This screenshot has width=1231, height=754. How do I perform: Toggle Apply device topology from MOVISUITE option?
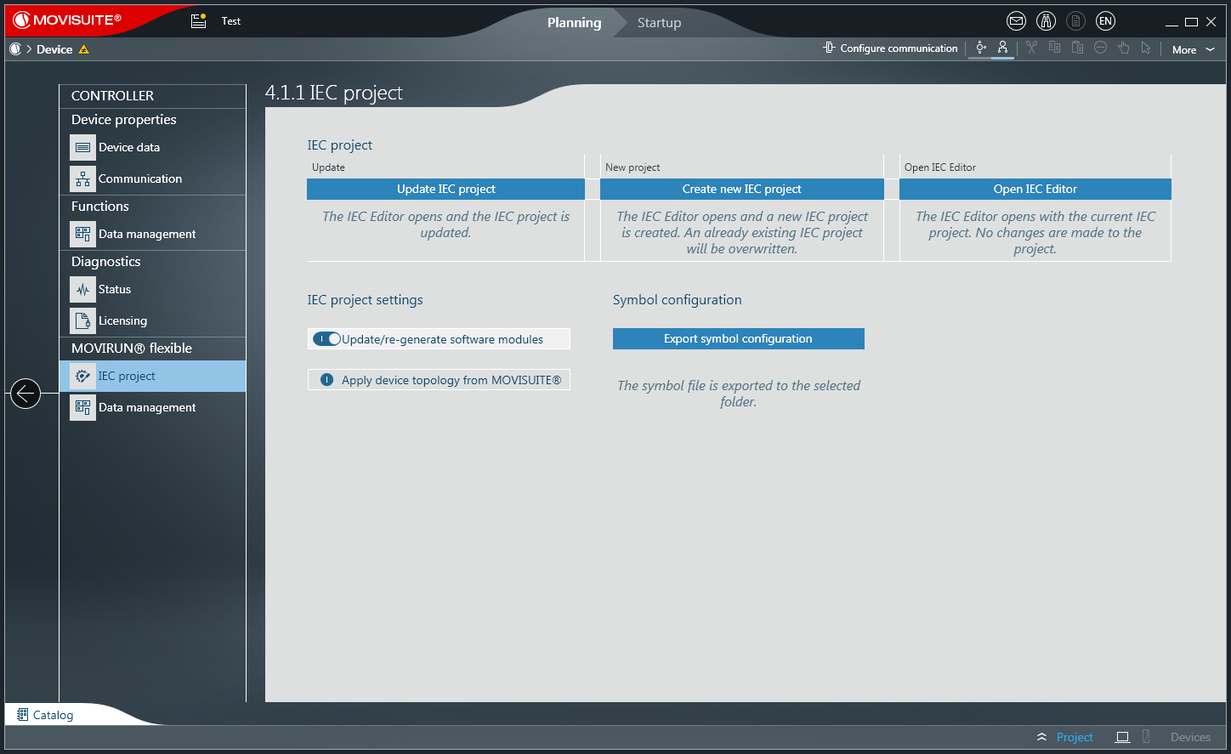click(327, 380)
